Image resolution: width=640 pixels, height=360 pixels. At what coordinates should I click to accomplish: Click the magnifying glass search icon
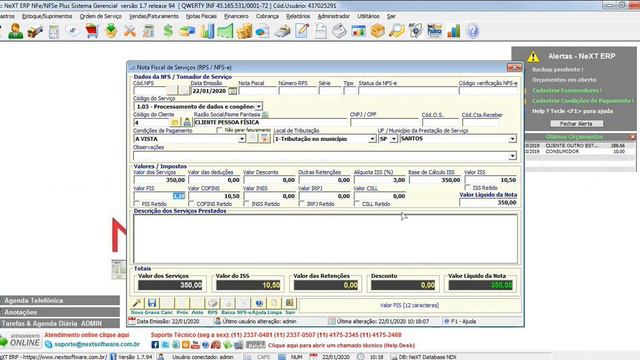[x=396, y=31]
